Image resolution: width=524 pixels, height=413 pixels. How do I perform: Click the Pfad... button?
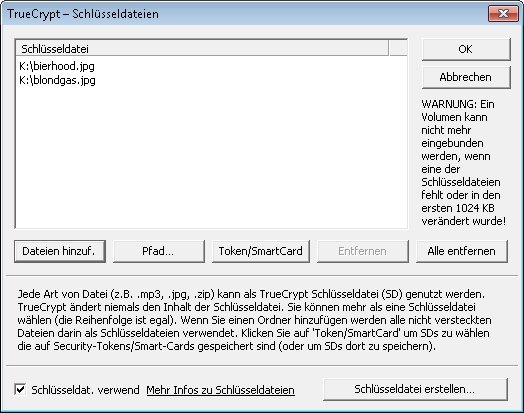click(159, 251)
